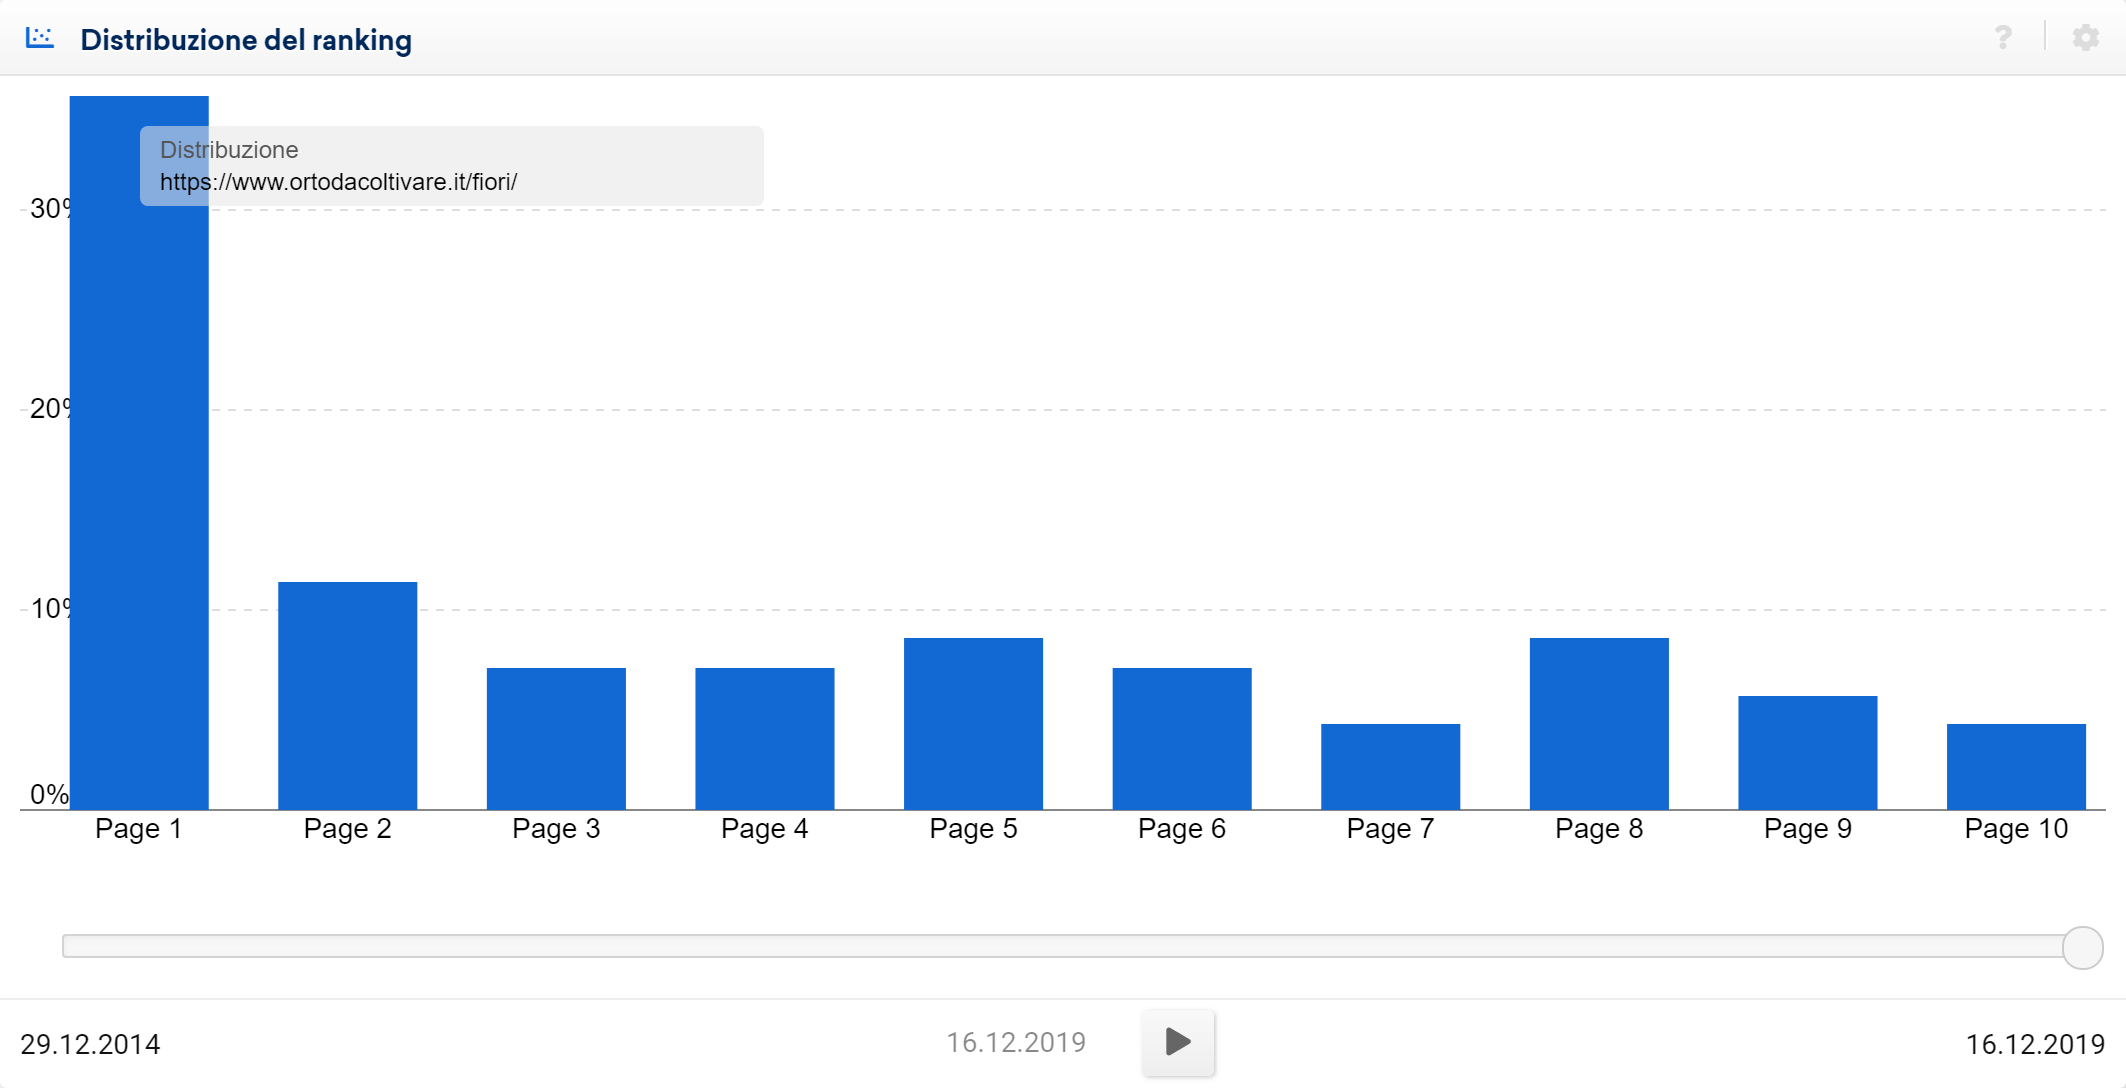Click the Page 3 bar

(556, 738)
